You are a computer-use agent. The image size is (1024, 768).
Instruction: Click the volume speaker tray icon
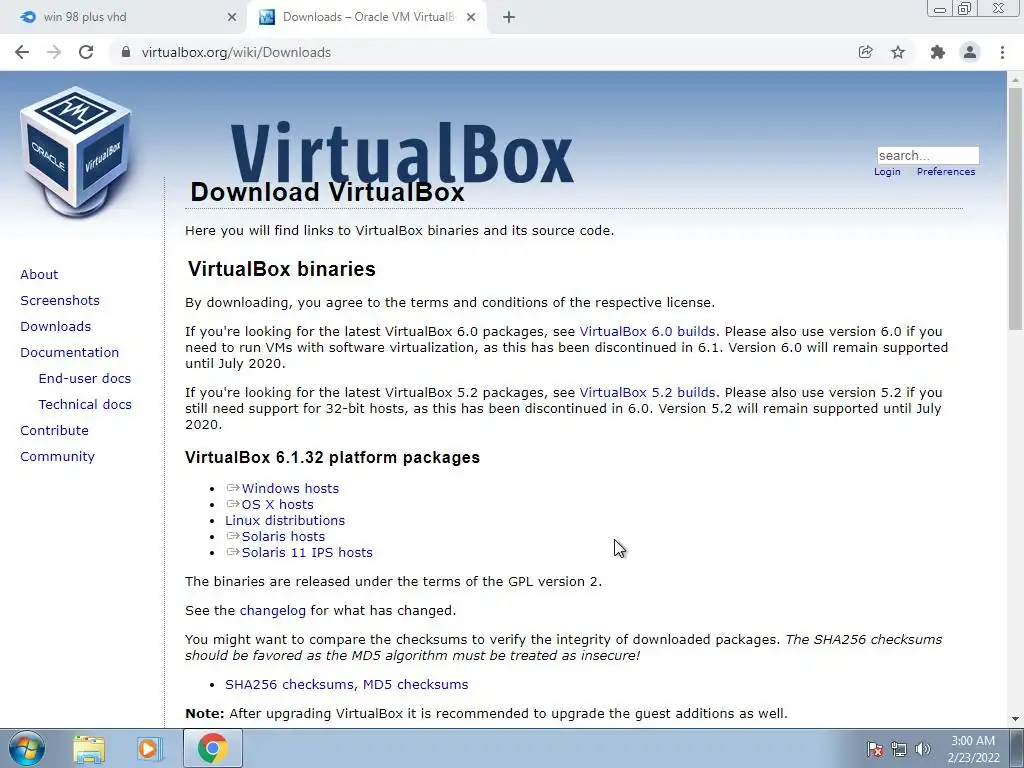tap(923, 749)
